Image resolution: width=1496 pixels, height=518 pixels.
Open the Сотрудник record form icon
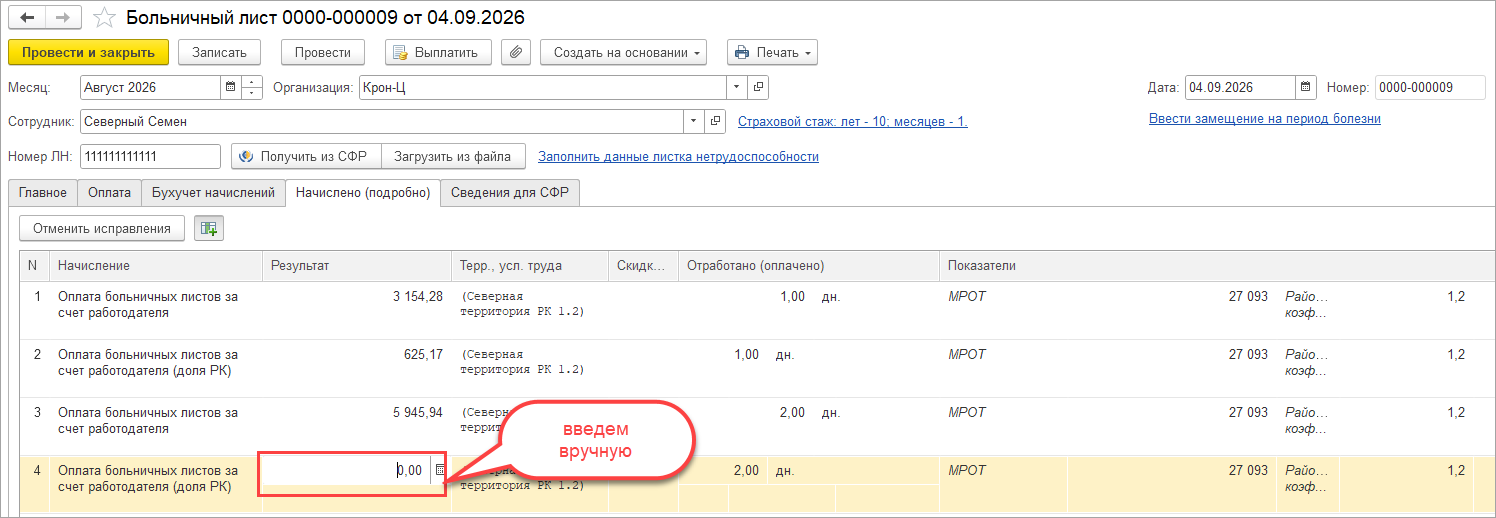tap(716, 122)
